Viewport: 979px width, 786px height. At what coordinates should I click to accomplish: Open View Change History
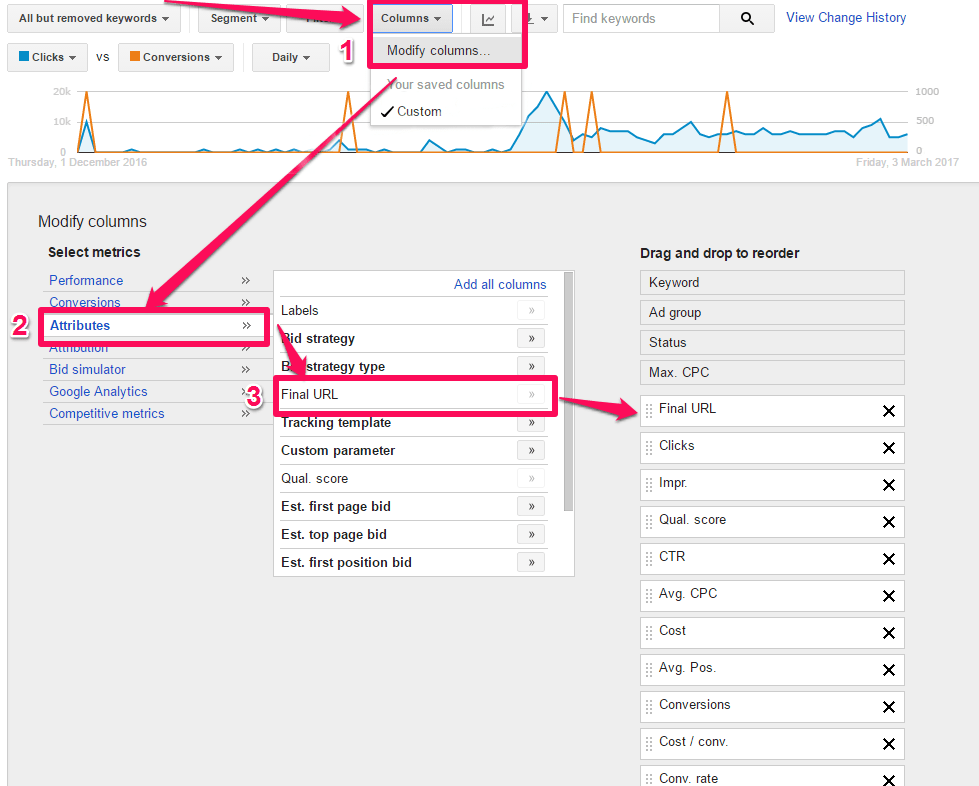(x=845, y=17)
